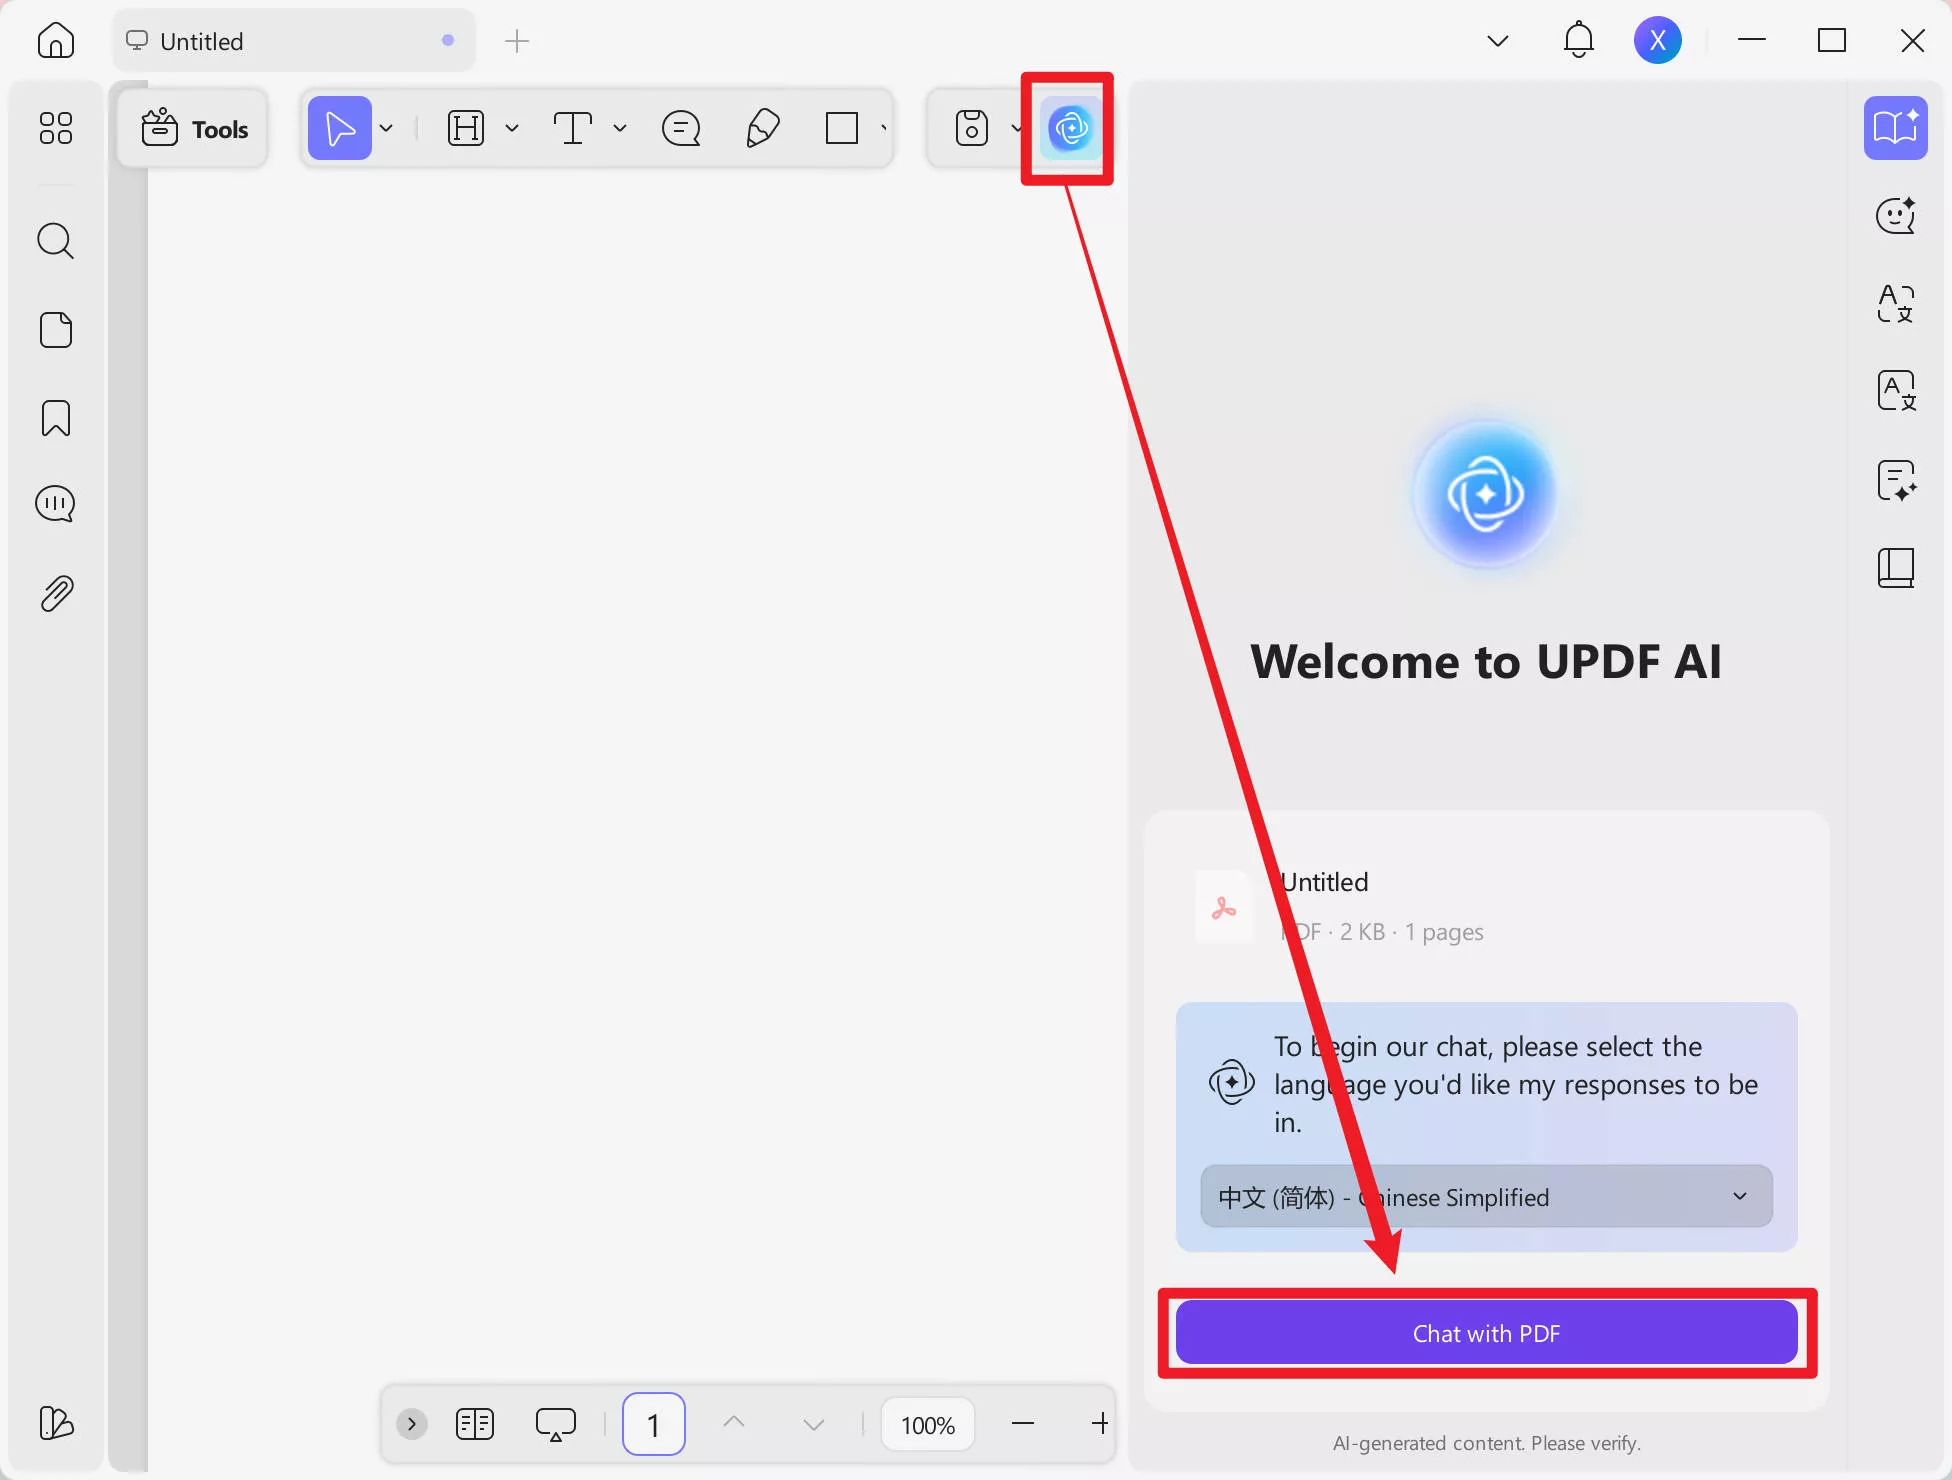Open the Tools menu

point(193,128)
